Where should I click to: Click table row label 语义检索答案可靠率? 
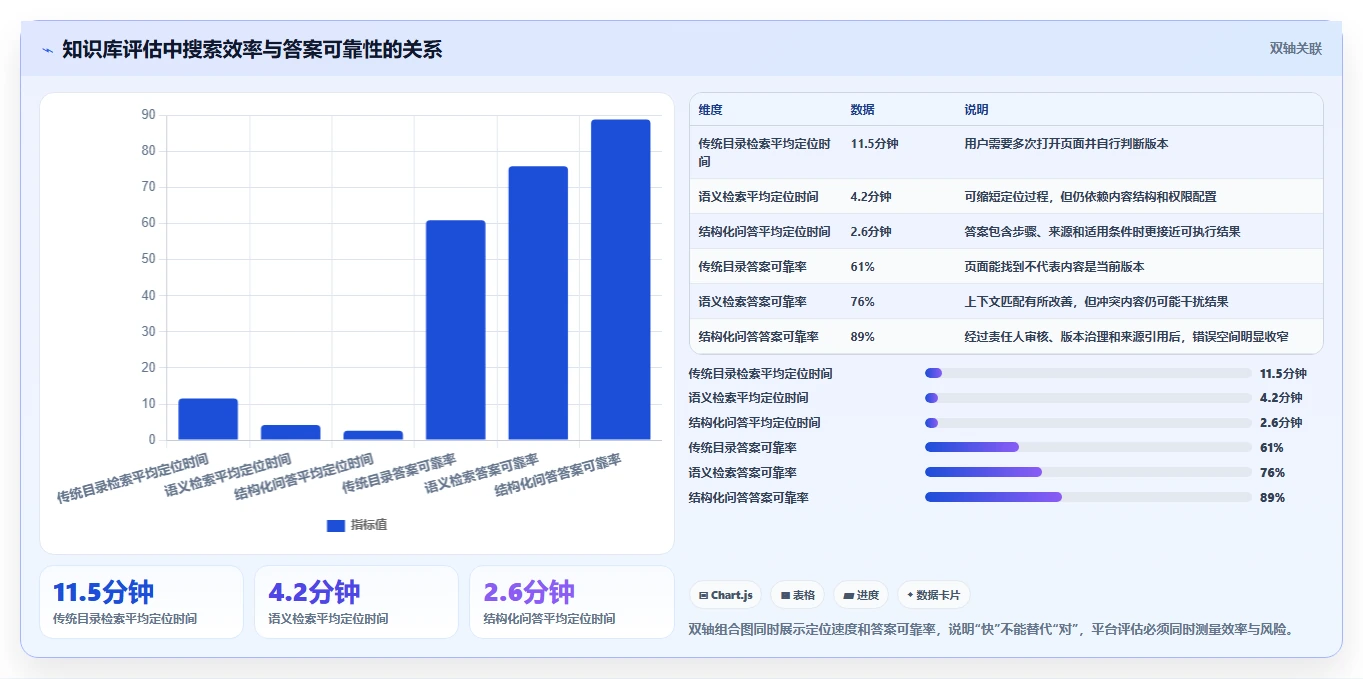click(x=752, y=301)
